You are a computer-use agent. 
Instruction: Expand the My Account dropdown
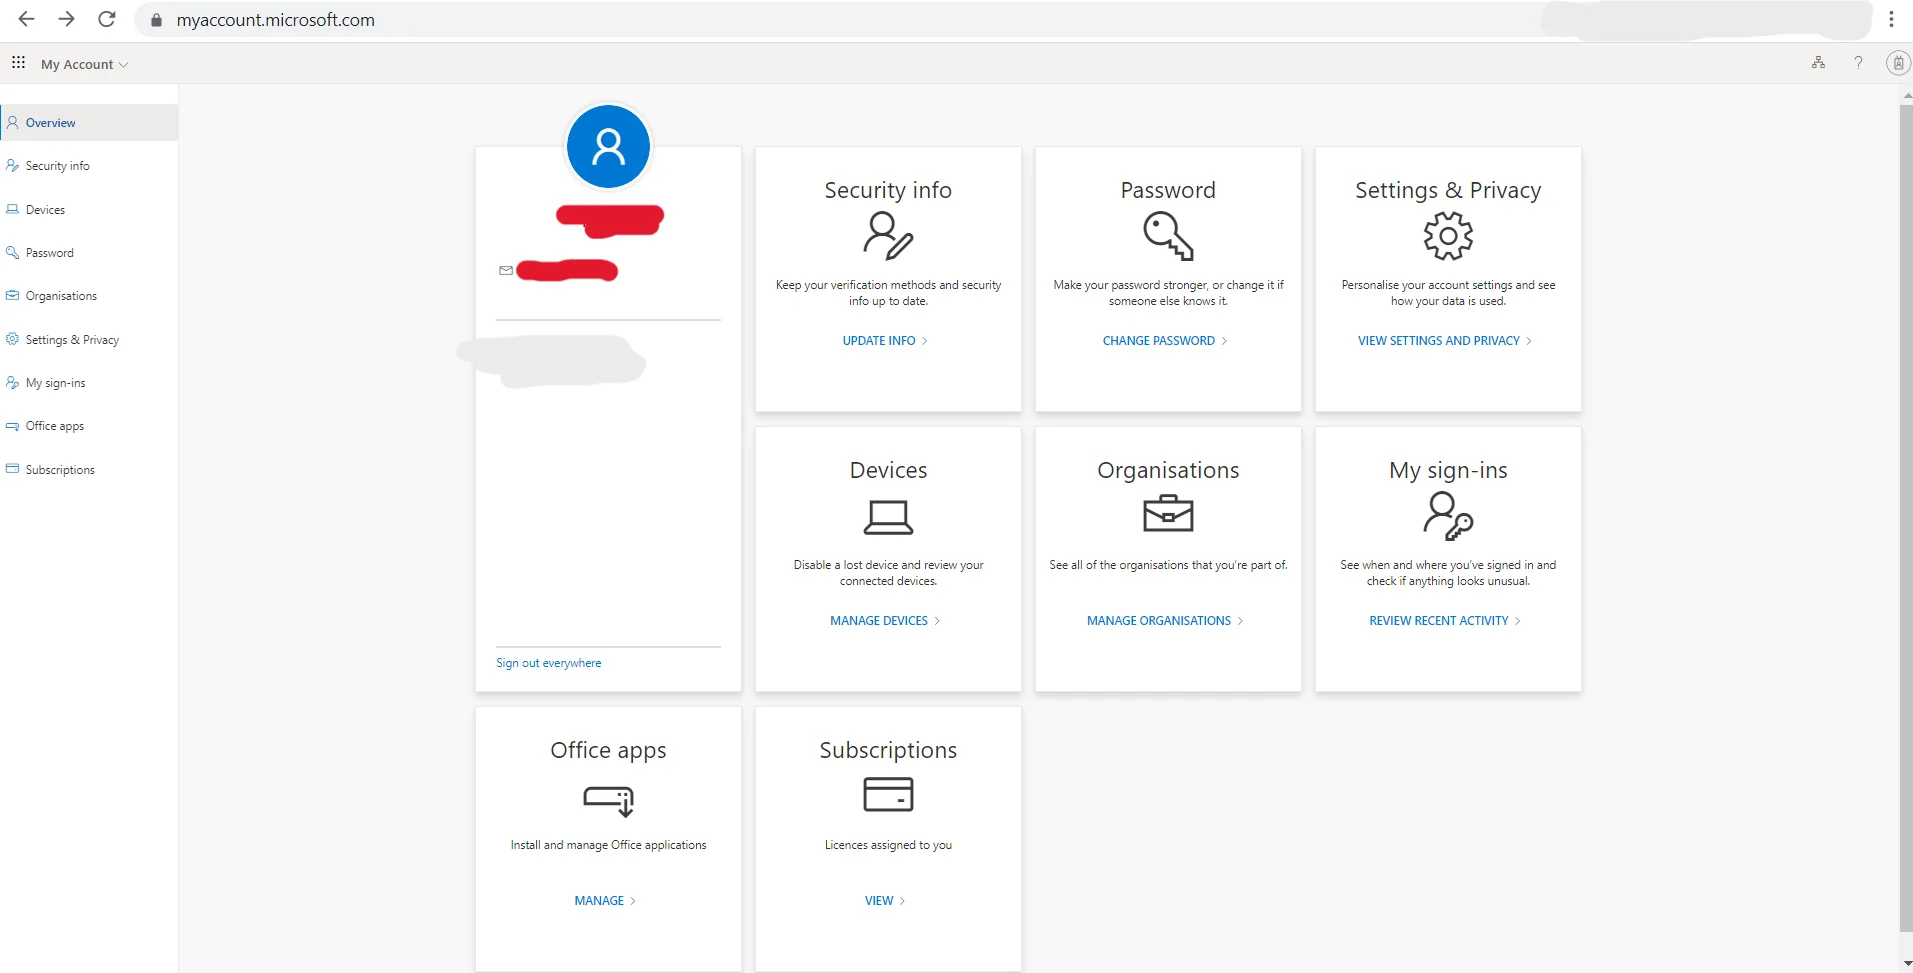point(84,64)
